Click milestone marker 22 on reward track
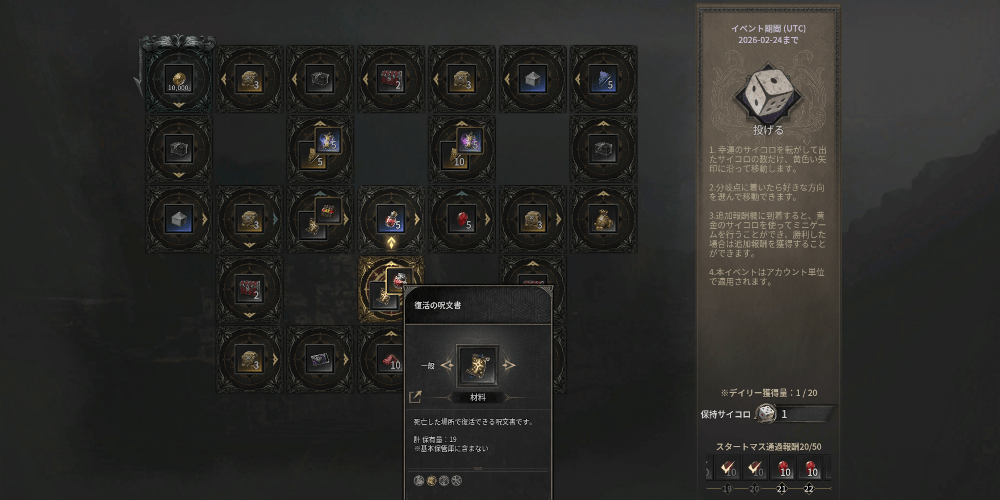This screenshot has height=500, width=1000. coord(809,489)
